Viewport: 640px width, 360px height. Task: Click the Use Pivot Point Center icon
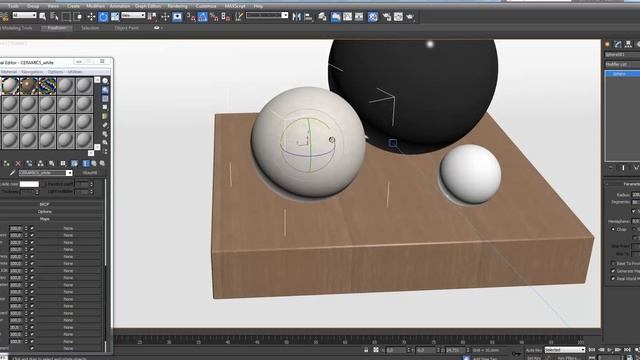[152, 17]
